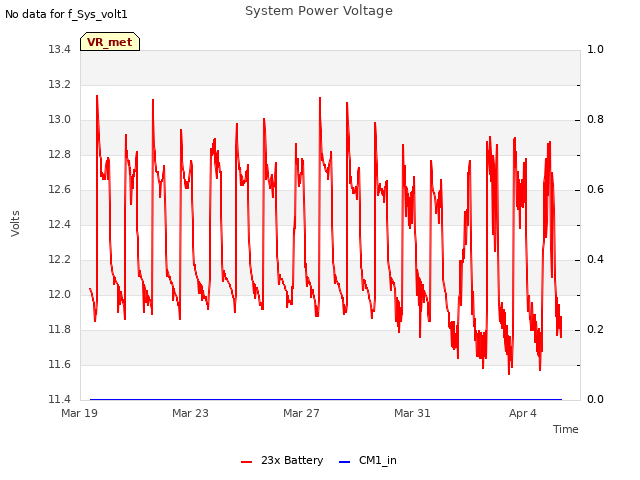Toggle the 23x Battery legend entry
The width and height of the screenshot is (640, 480).
(282, 460)
